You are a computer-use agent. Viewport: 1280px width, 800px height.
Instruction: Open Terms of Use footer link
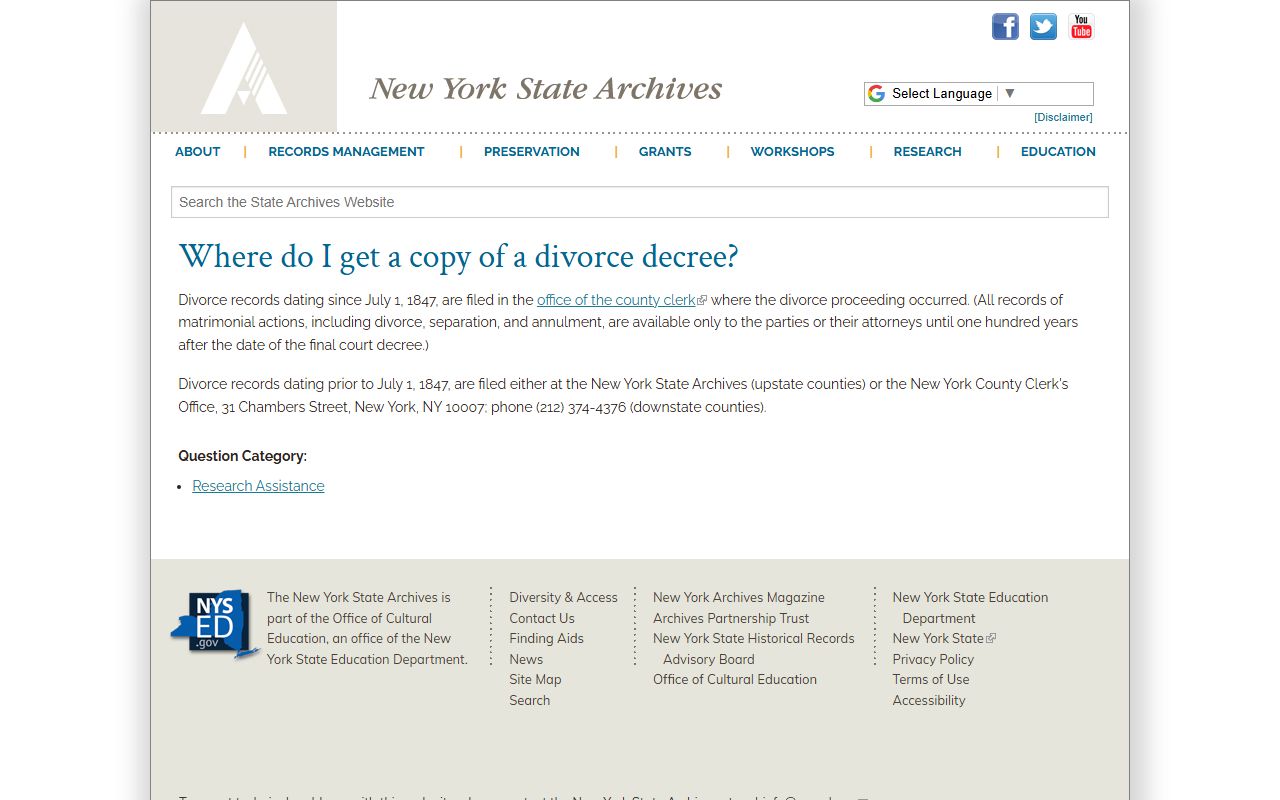(x=931, y=680)
